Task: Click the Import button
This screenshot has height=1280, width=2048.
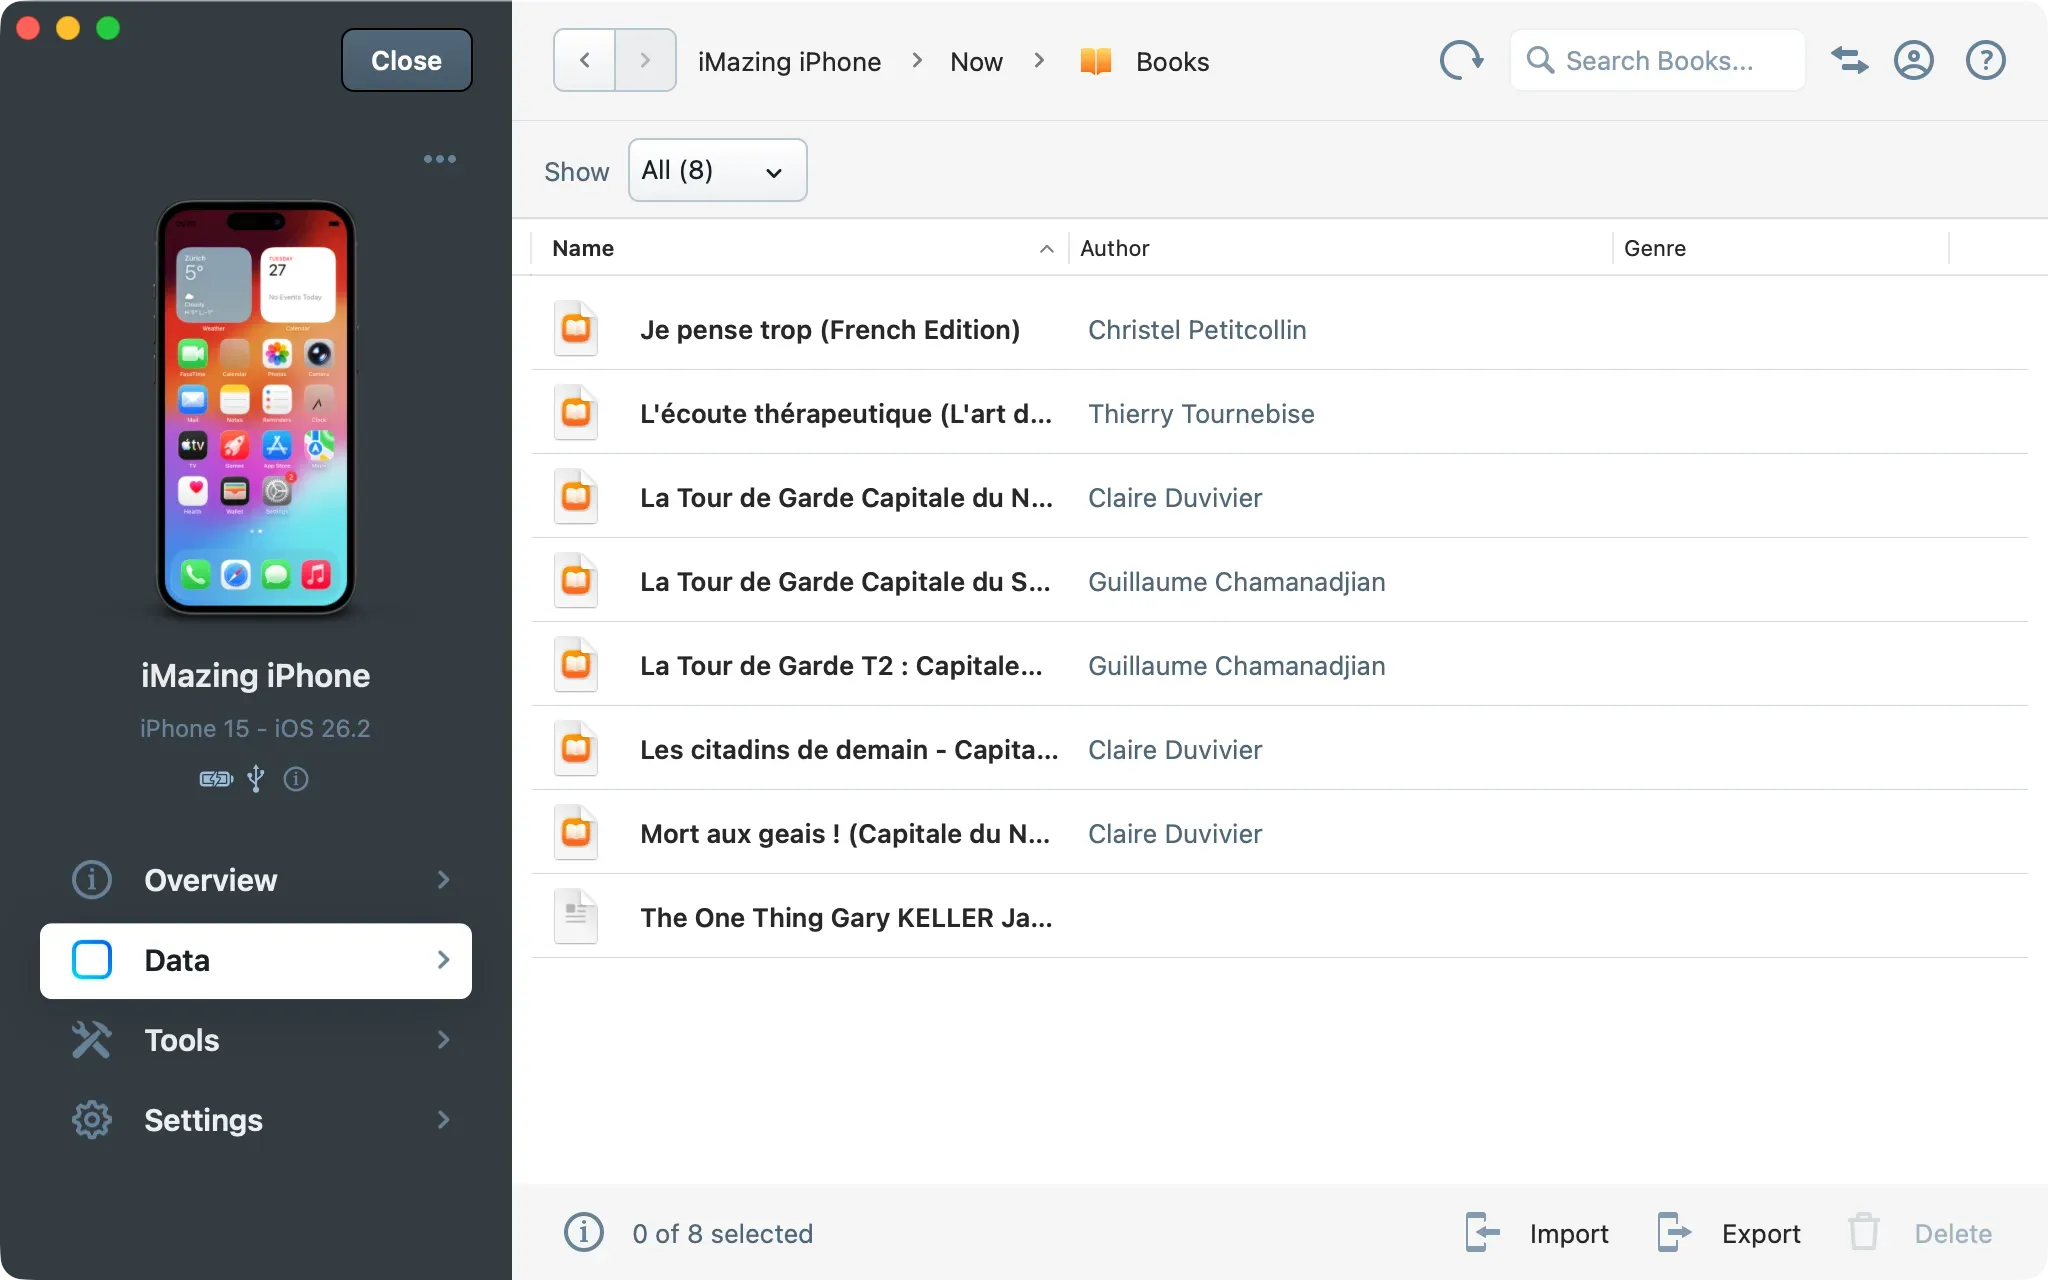Action: 1538,1233
